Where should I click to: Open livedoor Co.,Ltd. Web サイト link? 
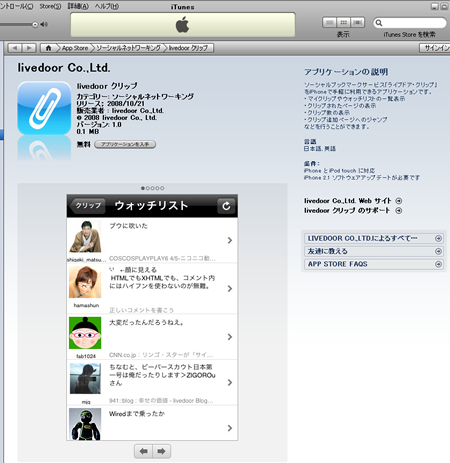[348, 201]
